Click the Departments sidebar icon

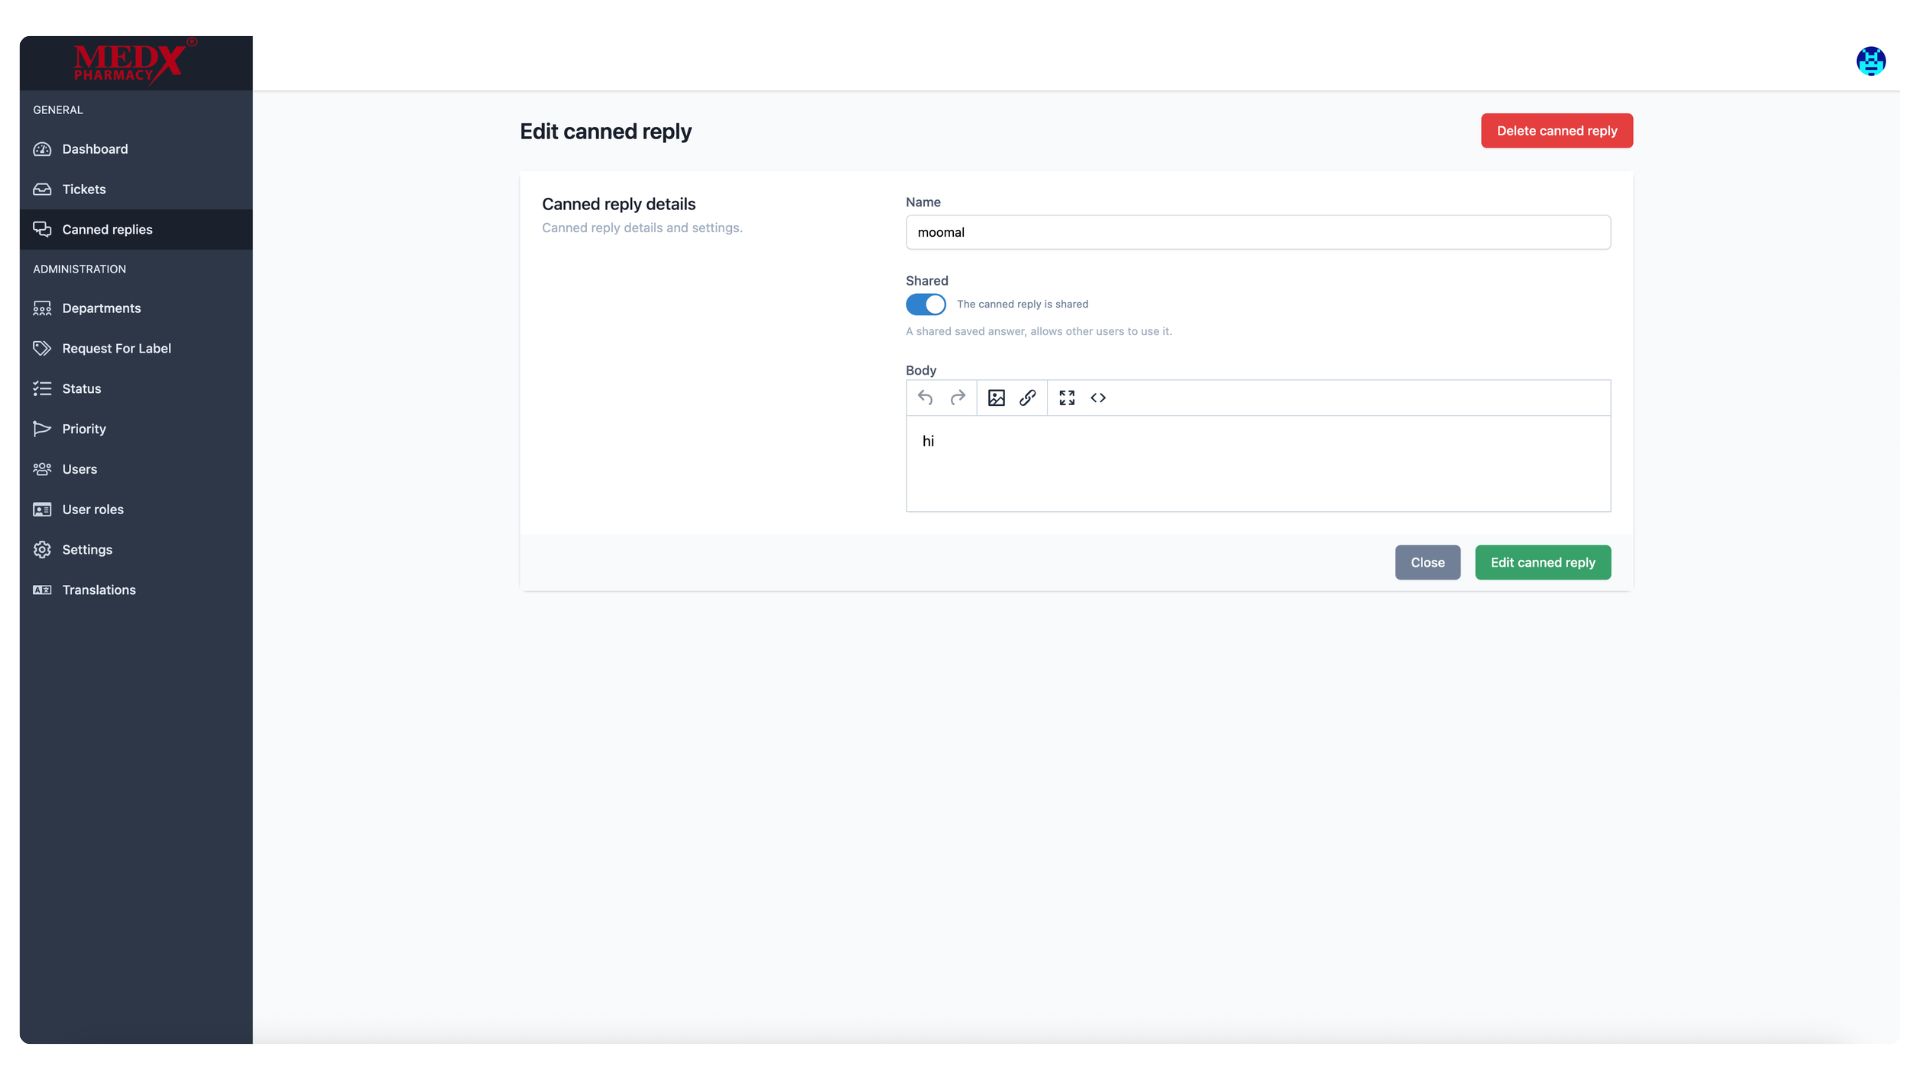click(42, 308)
